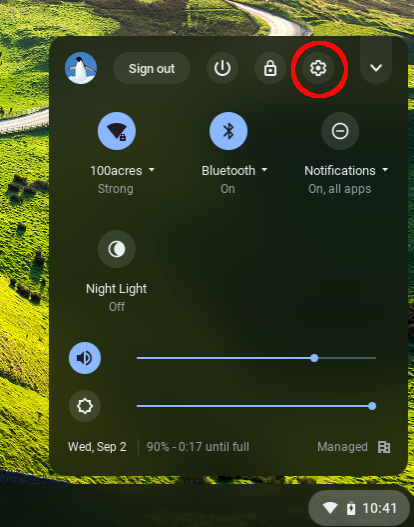
Task: Mute audio with the speaker button
Action: tap(85, 358)
